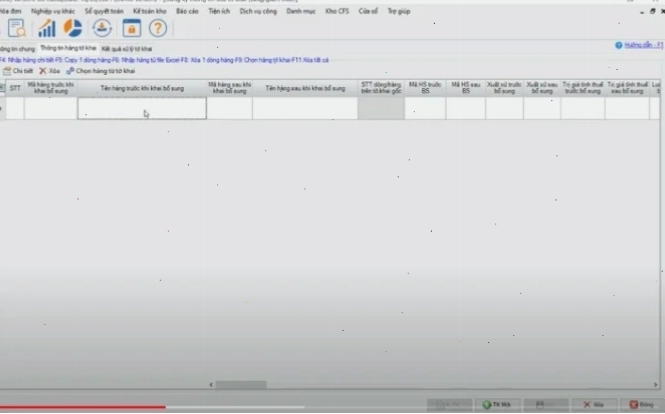
Task: Open the Báo cáo menu
Action: click(x=187, y=11)
